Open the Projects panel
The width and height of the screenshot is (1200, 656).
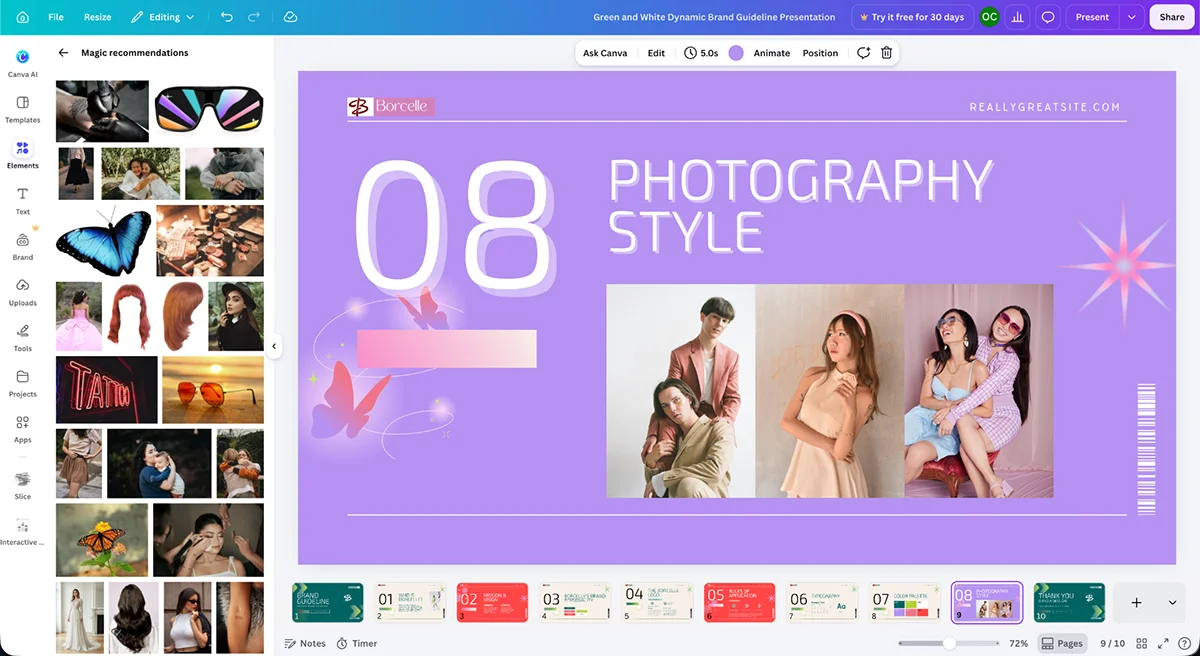[22, 383]
